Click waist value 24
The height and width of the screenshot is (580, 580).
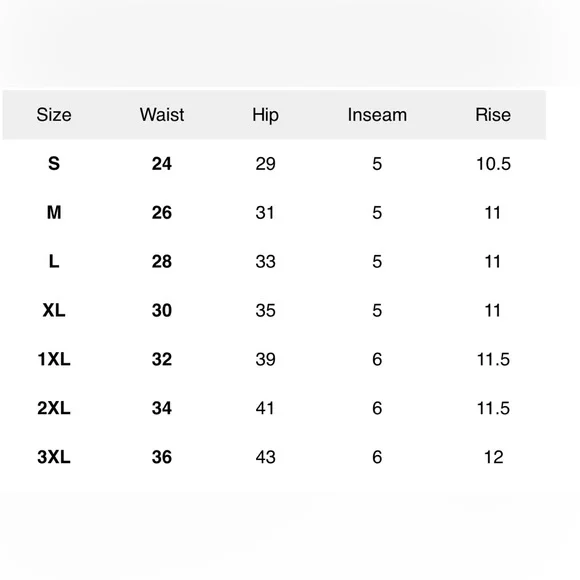tap(162, 163)
